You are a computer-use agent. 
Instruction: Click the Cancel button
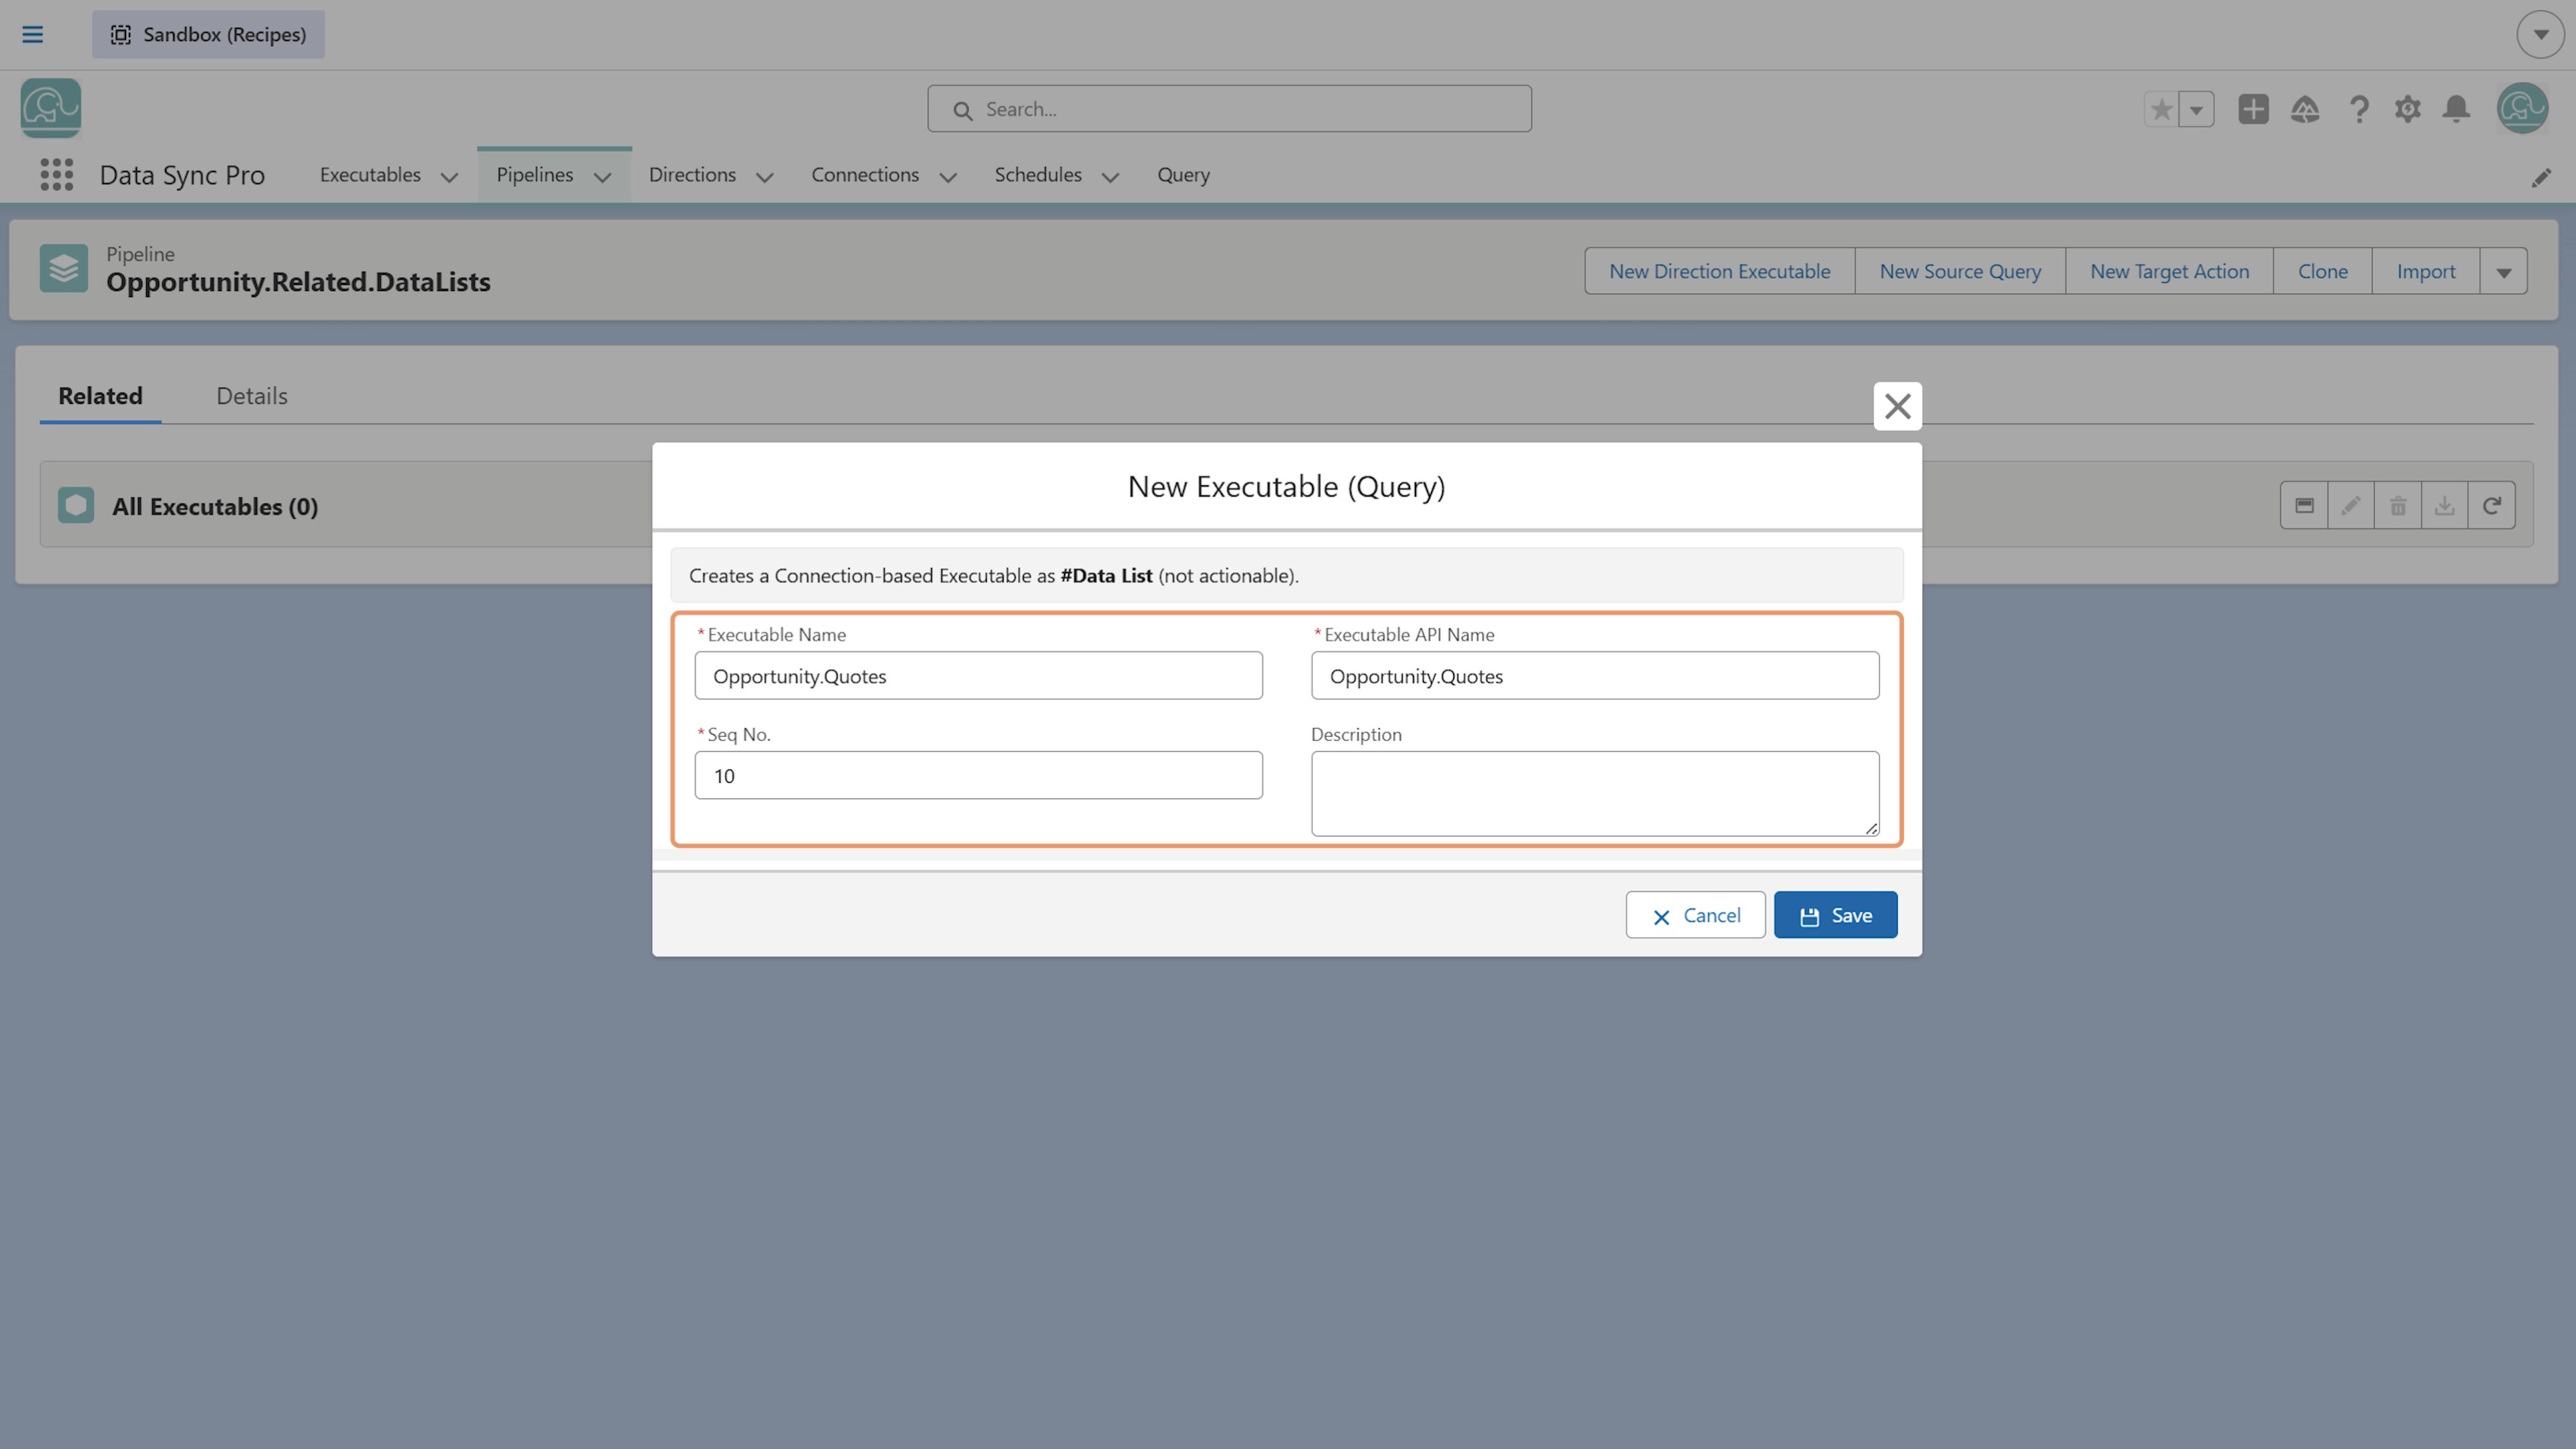tap(1696, 915)
